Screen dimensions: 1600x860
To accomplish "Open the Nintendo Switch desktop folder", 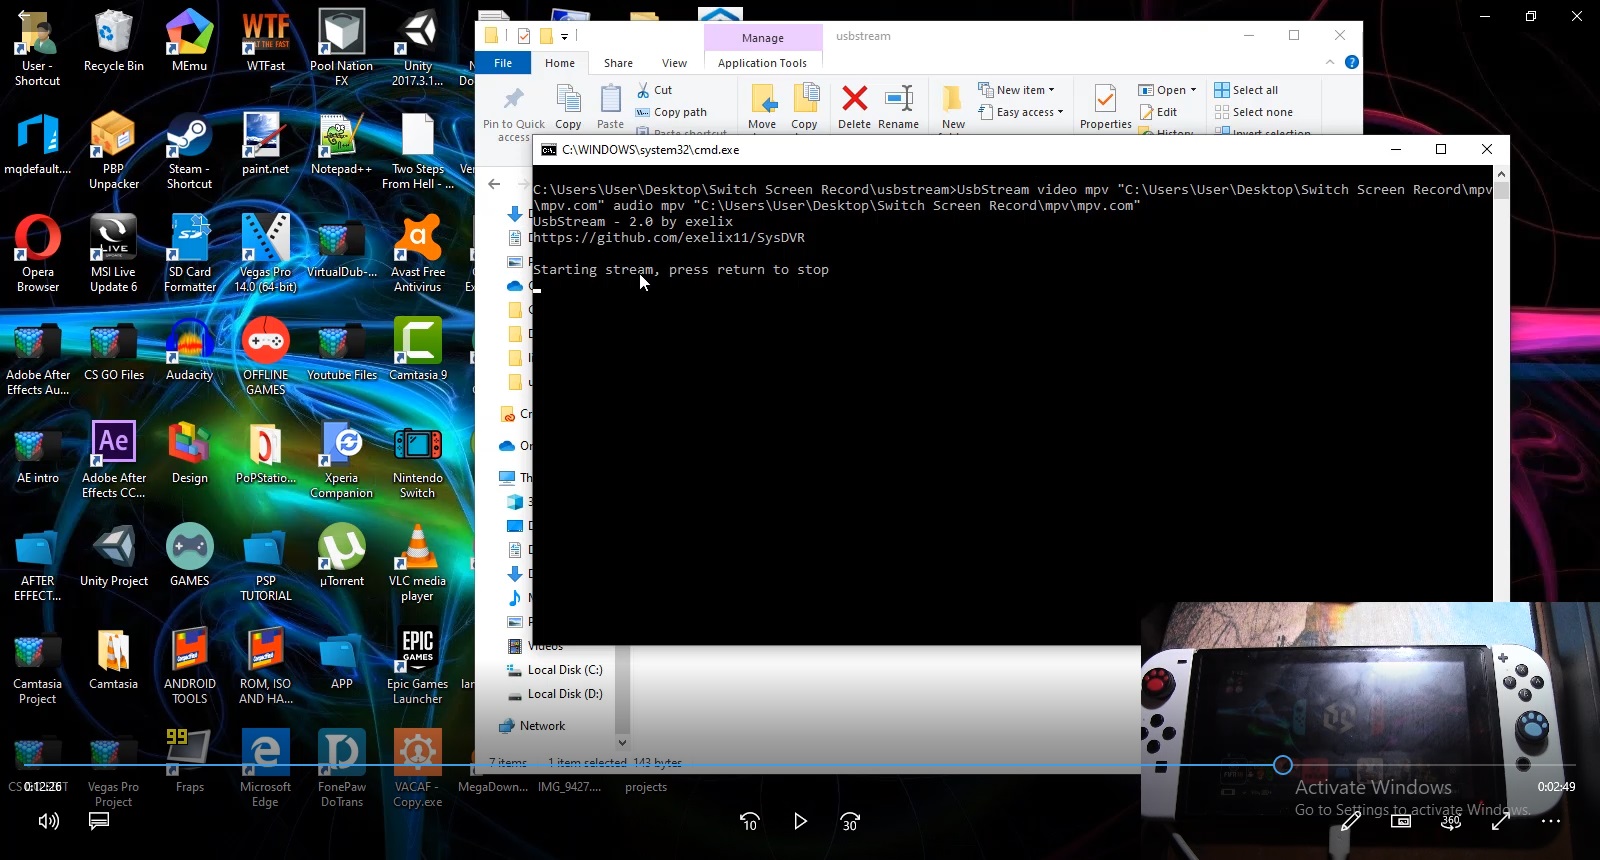I will tap(417, 460).
